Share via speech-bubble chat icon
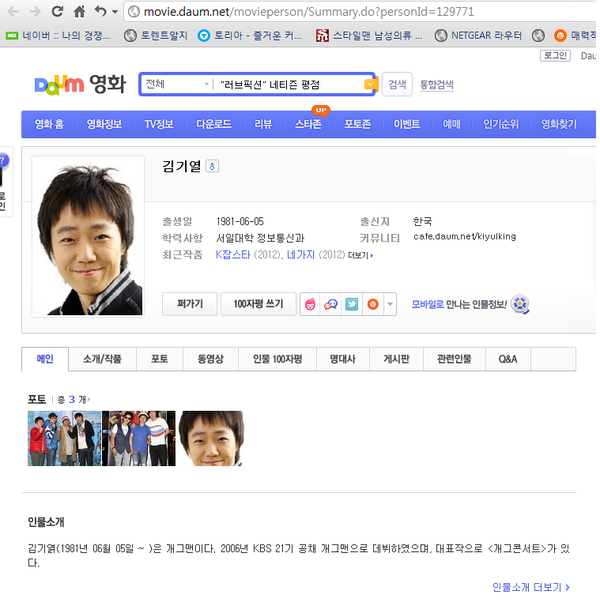The height and width of the screenshot is (602, 600). click(x=331, y=304)
